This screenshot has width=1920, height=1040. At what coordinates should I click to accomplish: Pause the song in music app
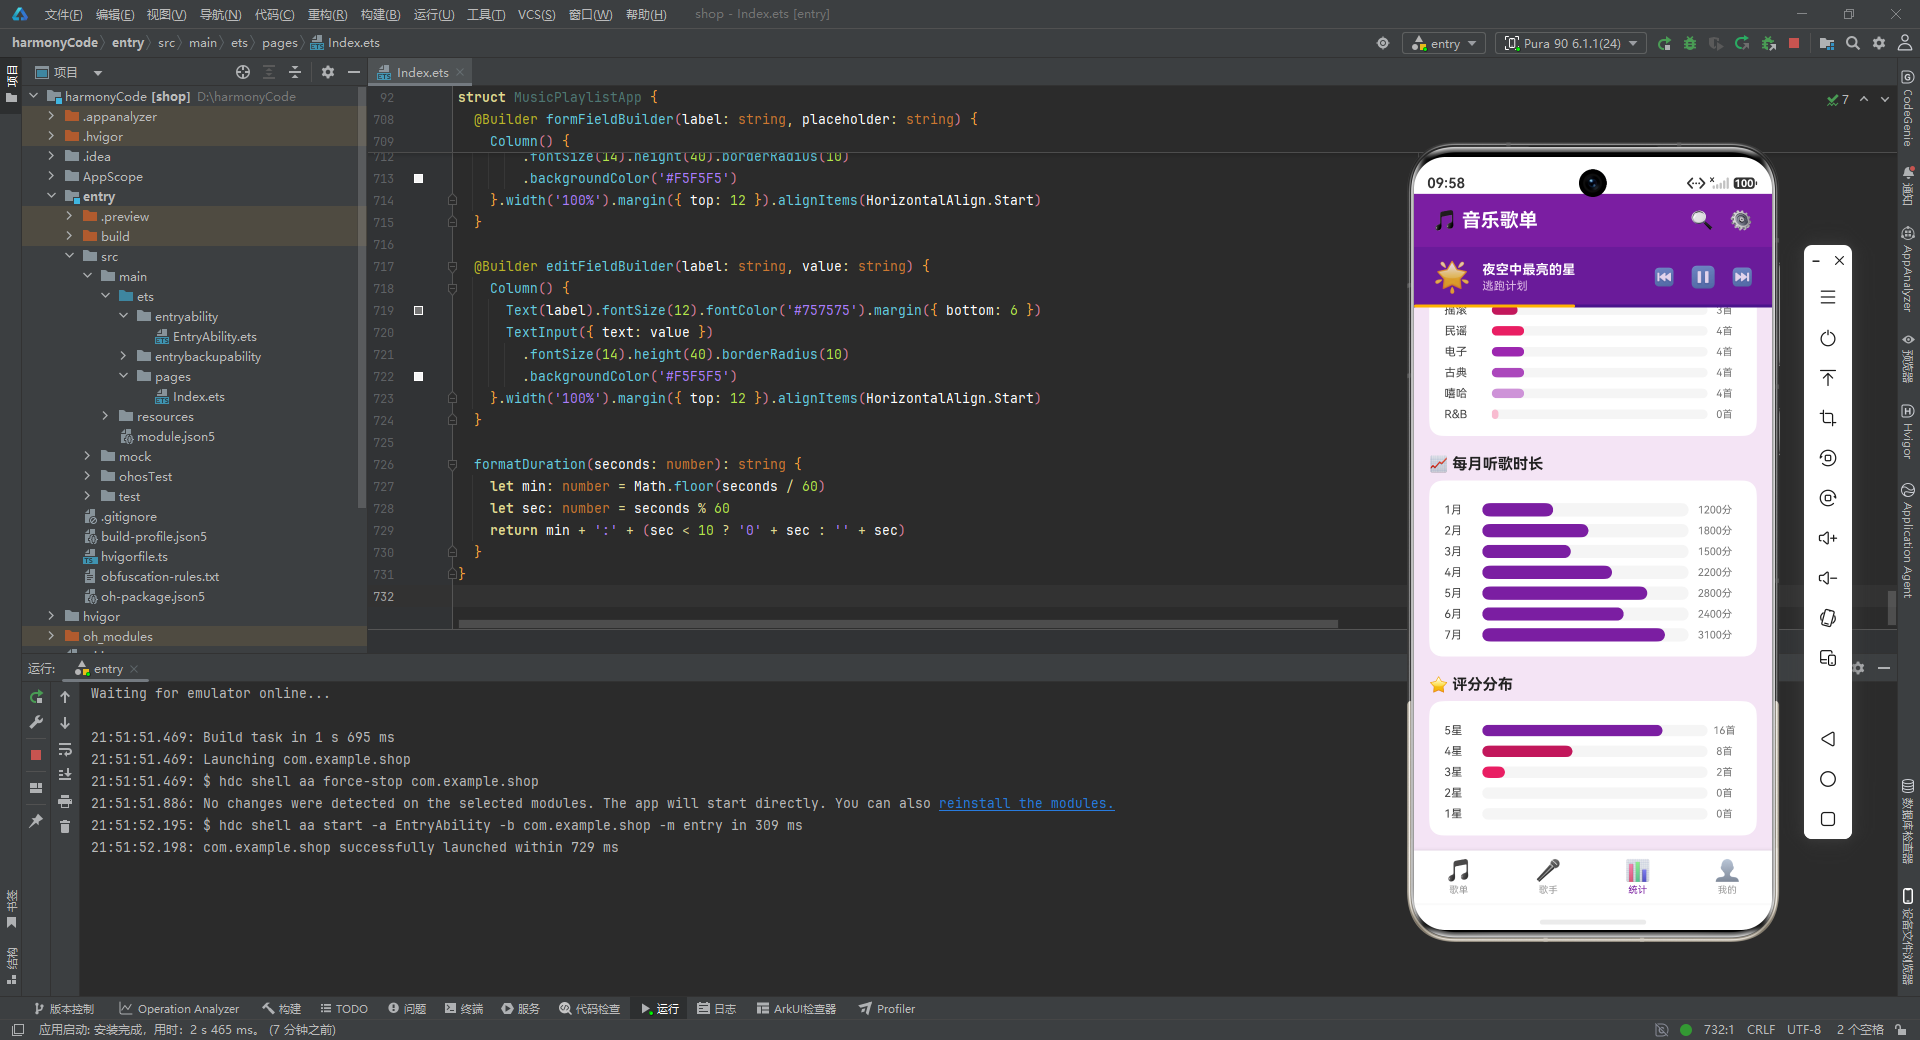[x=1702, y=277]
